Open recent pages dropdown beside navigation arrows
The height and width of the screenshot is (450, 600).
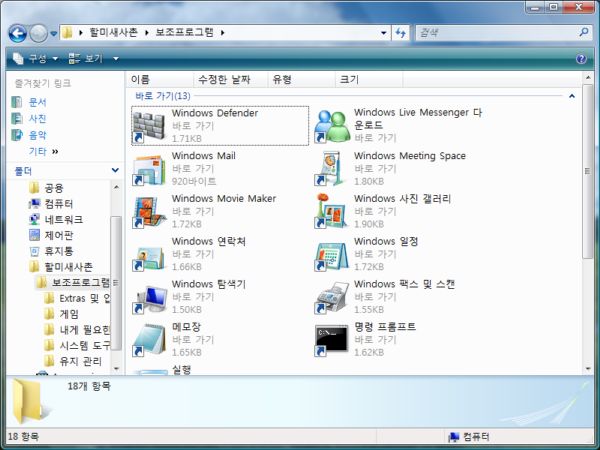(54, 33)
